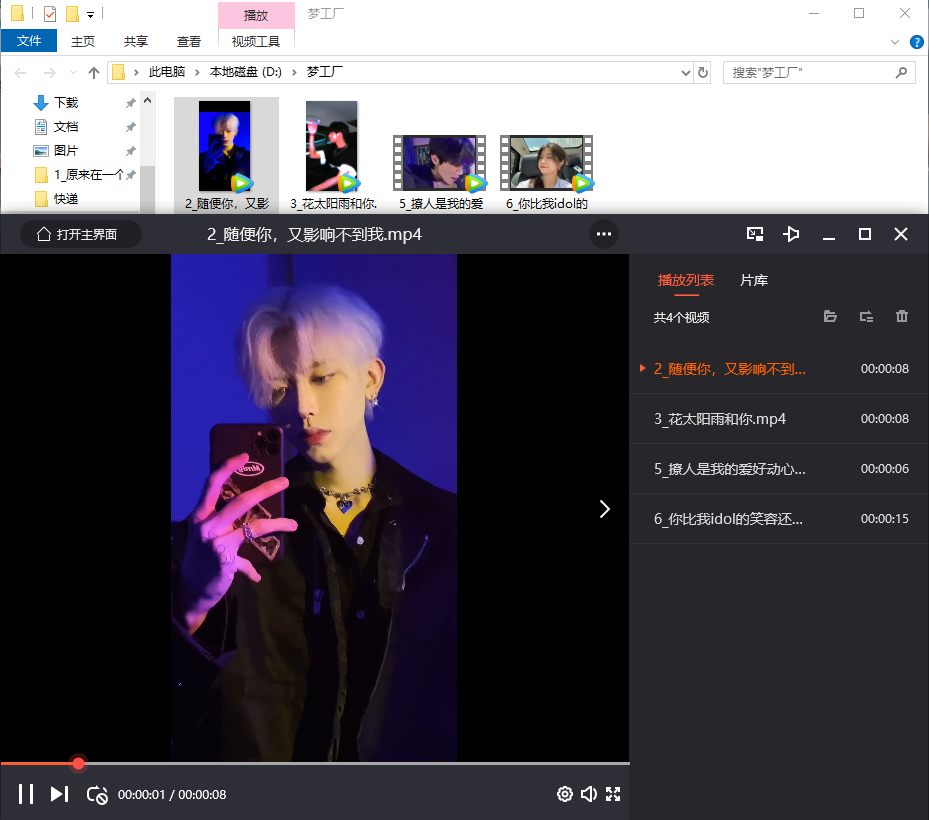This screenshot has height=820, width=929.
Task: Unpin 1_原来在一个 using its pin icon
Action: point(130,175)
